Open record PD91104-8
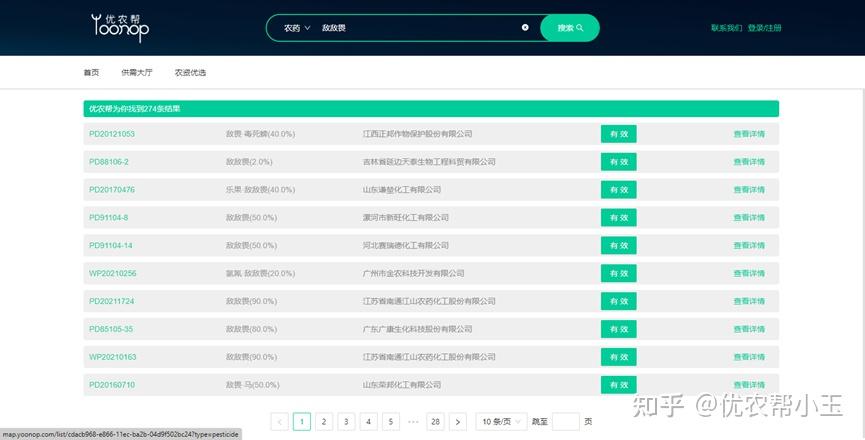The image size is (865, 440). [109, 217]
